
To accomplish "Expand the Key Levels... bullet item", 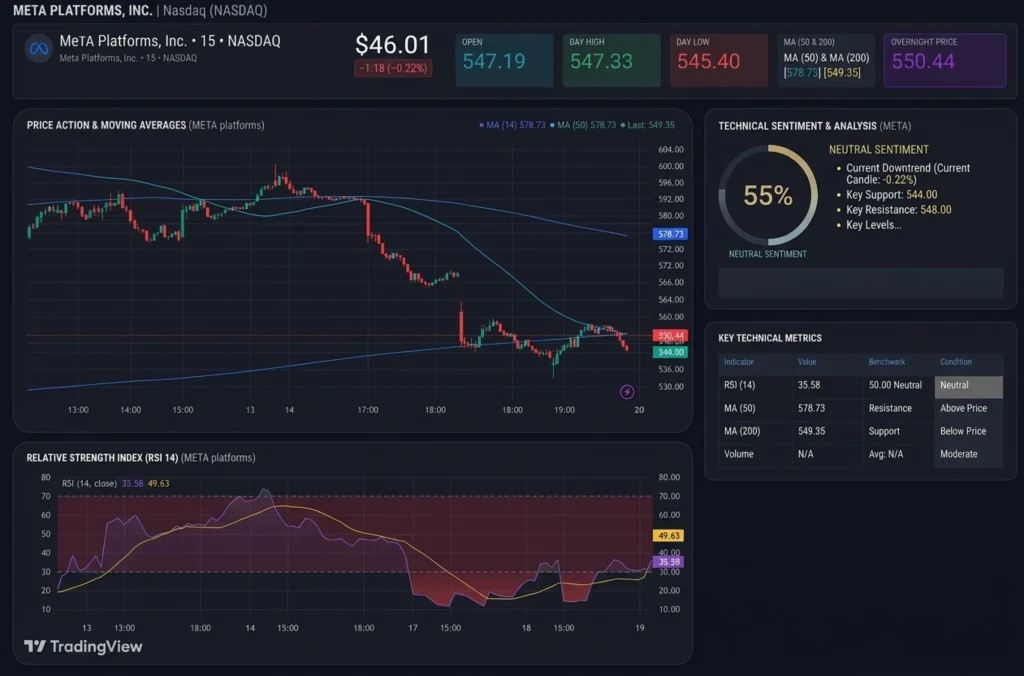I will [873, 225].
